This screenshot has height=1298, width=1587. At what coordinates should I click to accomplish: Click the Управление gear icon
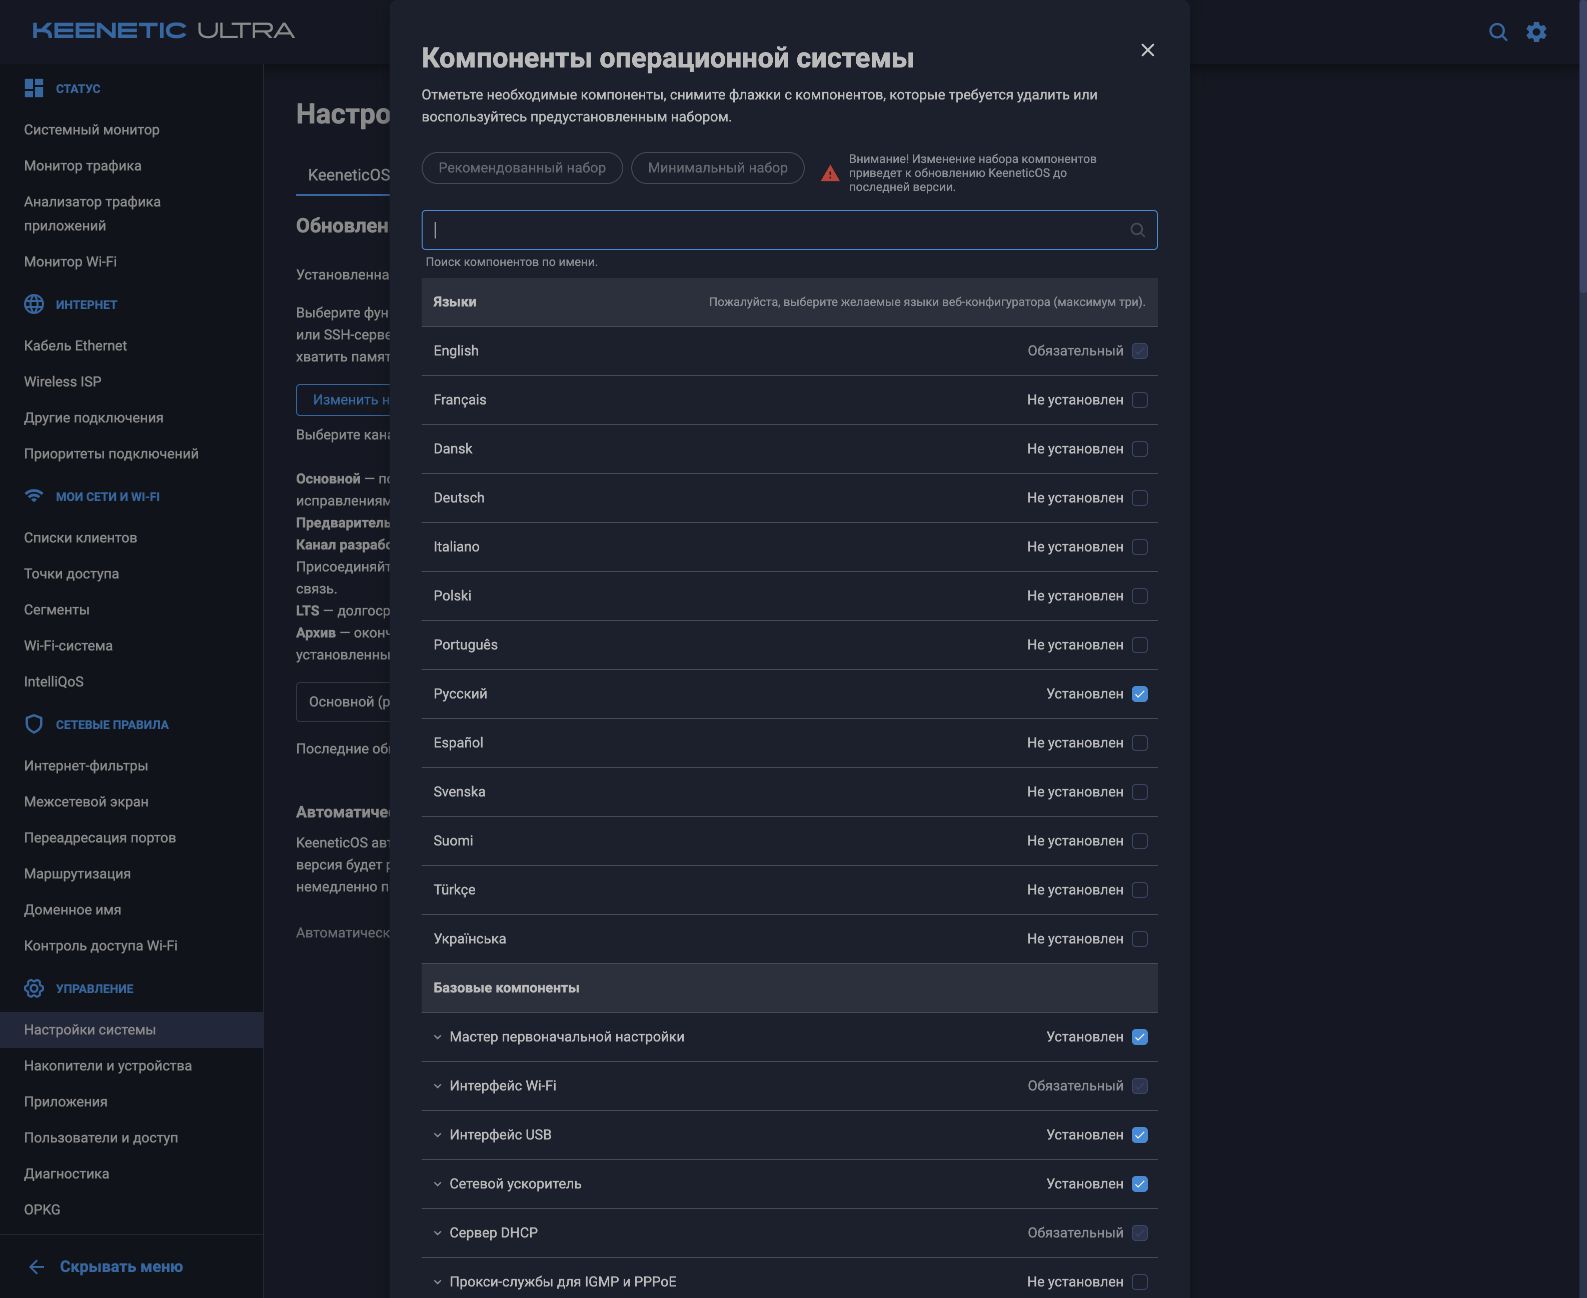pyautogui.click(x=34, y=988)
